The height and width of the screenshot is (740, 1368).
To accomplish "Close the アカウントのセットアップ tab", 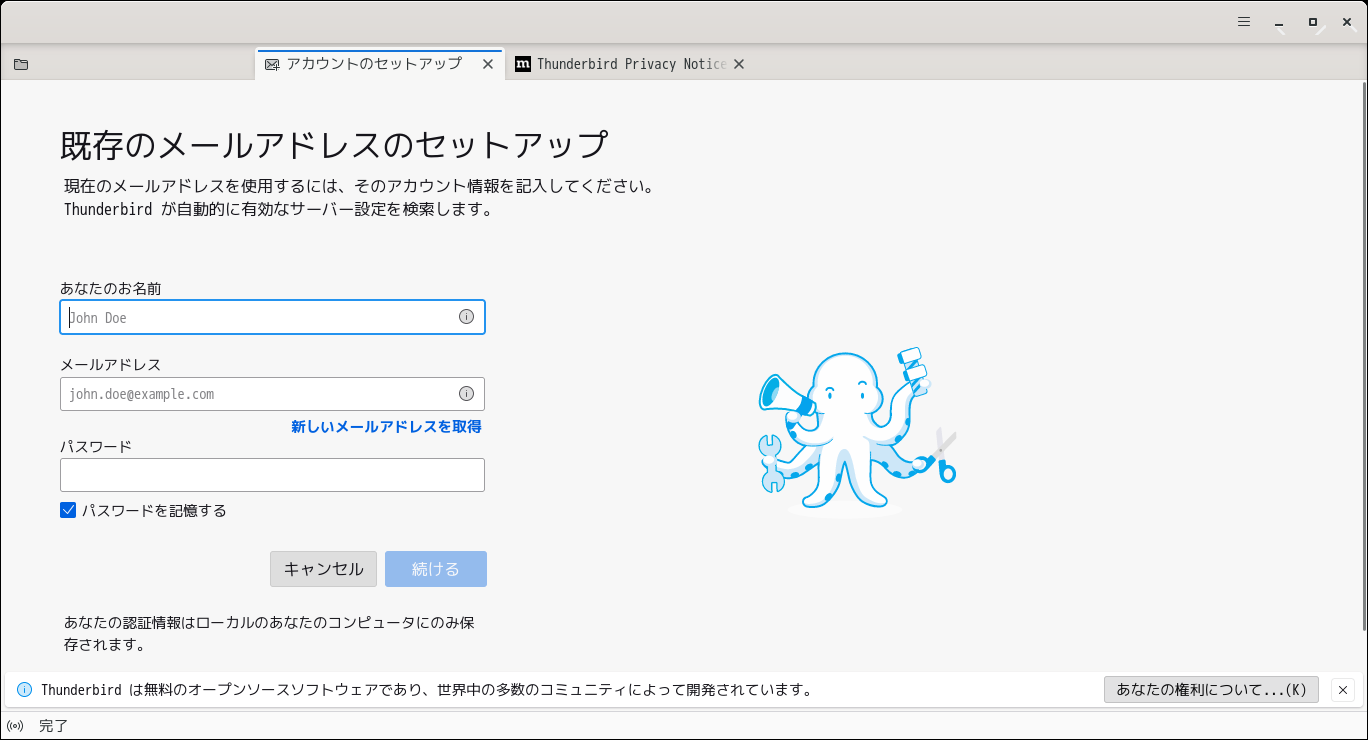I will (488, 64).
